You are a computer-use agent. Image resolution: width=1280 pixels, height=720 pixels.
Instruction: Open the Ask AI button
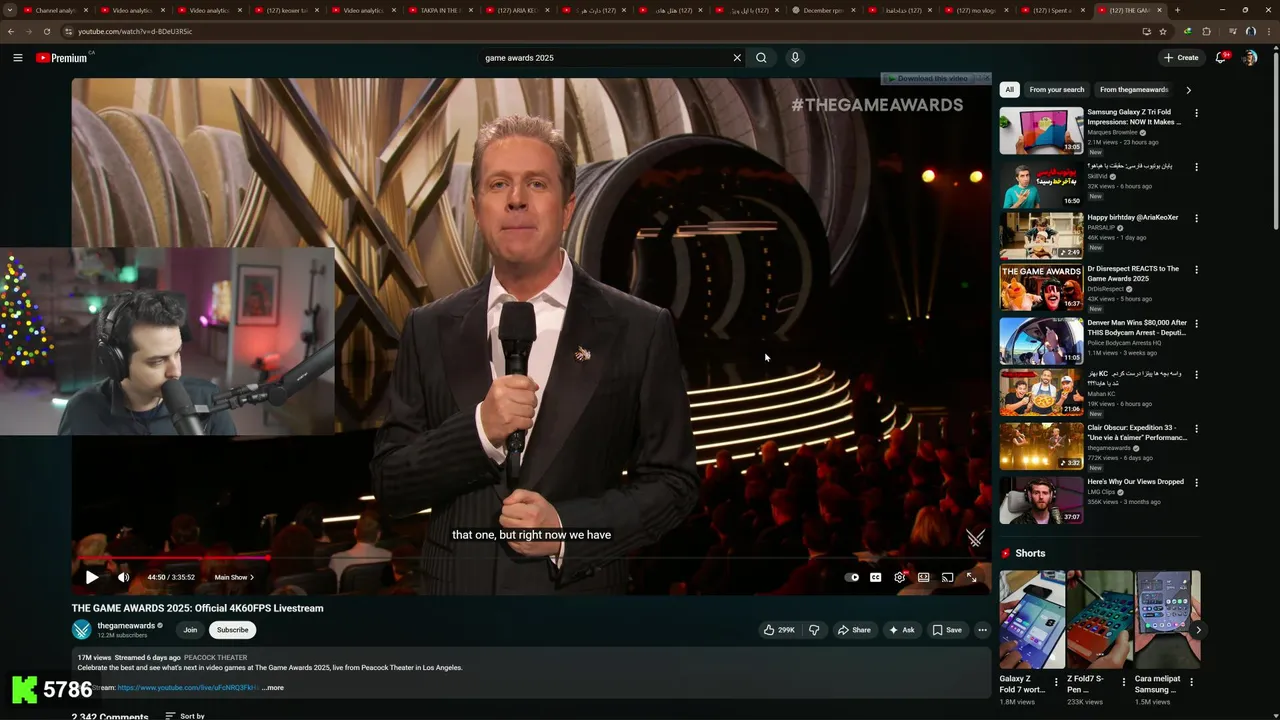click(x=901, y=630)
